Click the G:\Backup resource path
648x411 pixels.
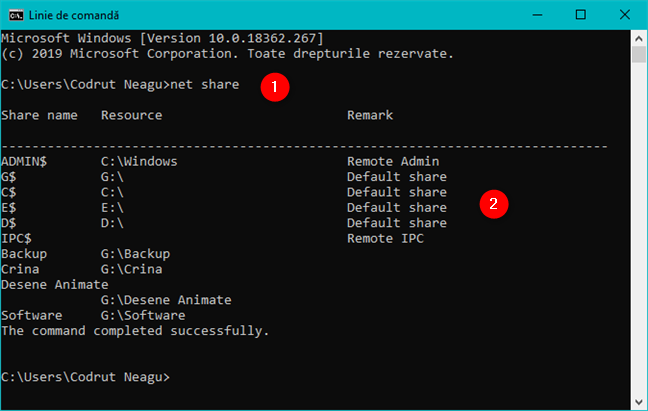[x=135, y=254]
